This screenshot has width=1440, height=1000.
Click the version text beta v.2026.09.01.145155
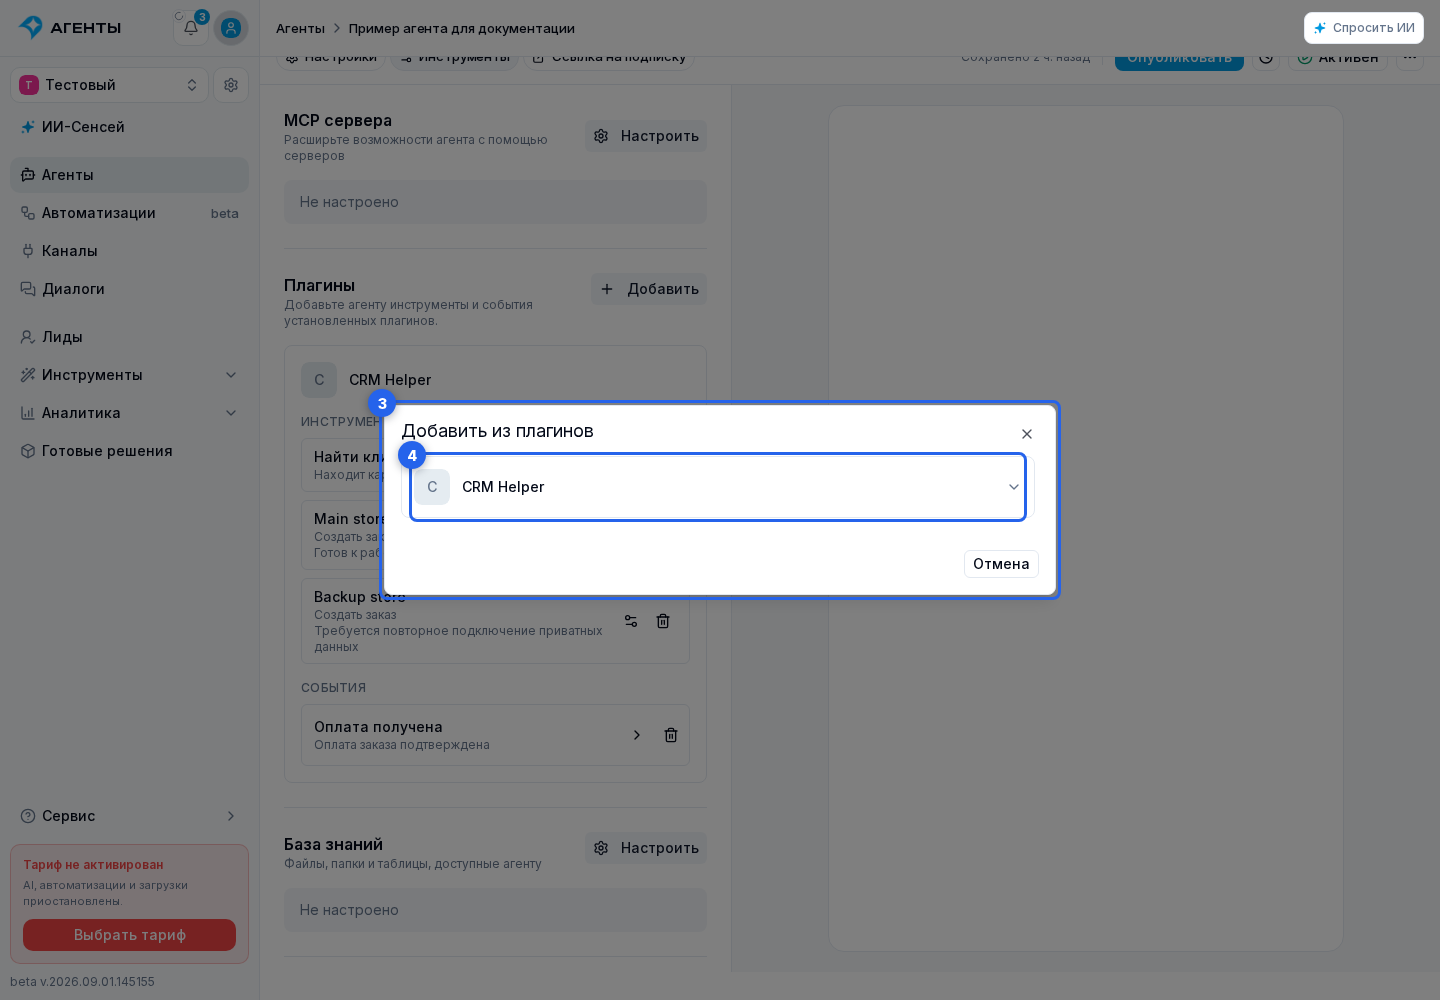[83, 982]
